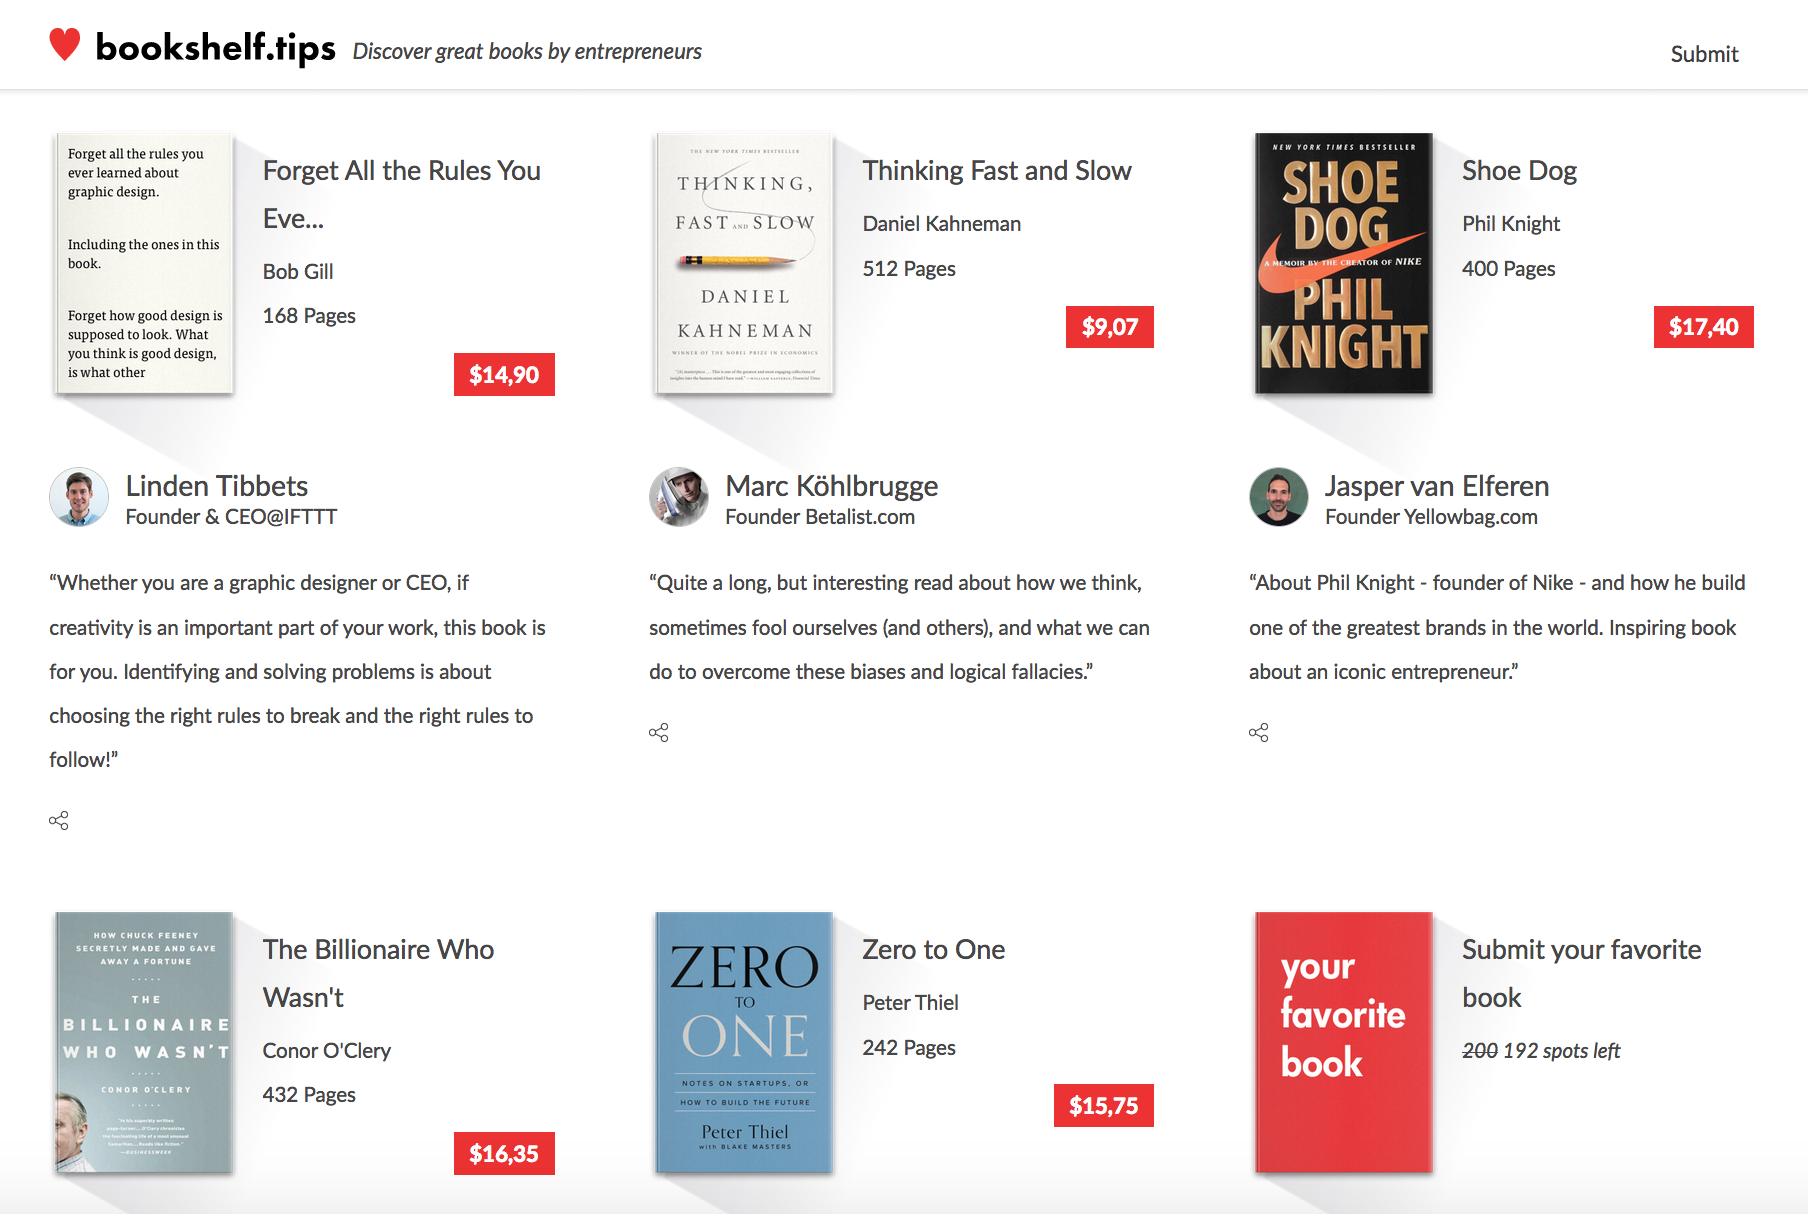
Task: Select the $9,07 price tag
Action: click(x=1110, y=327)
